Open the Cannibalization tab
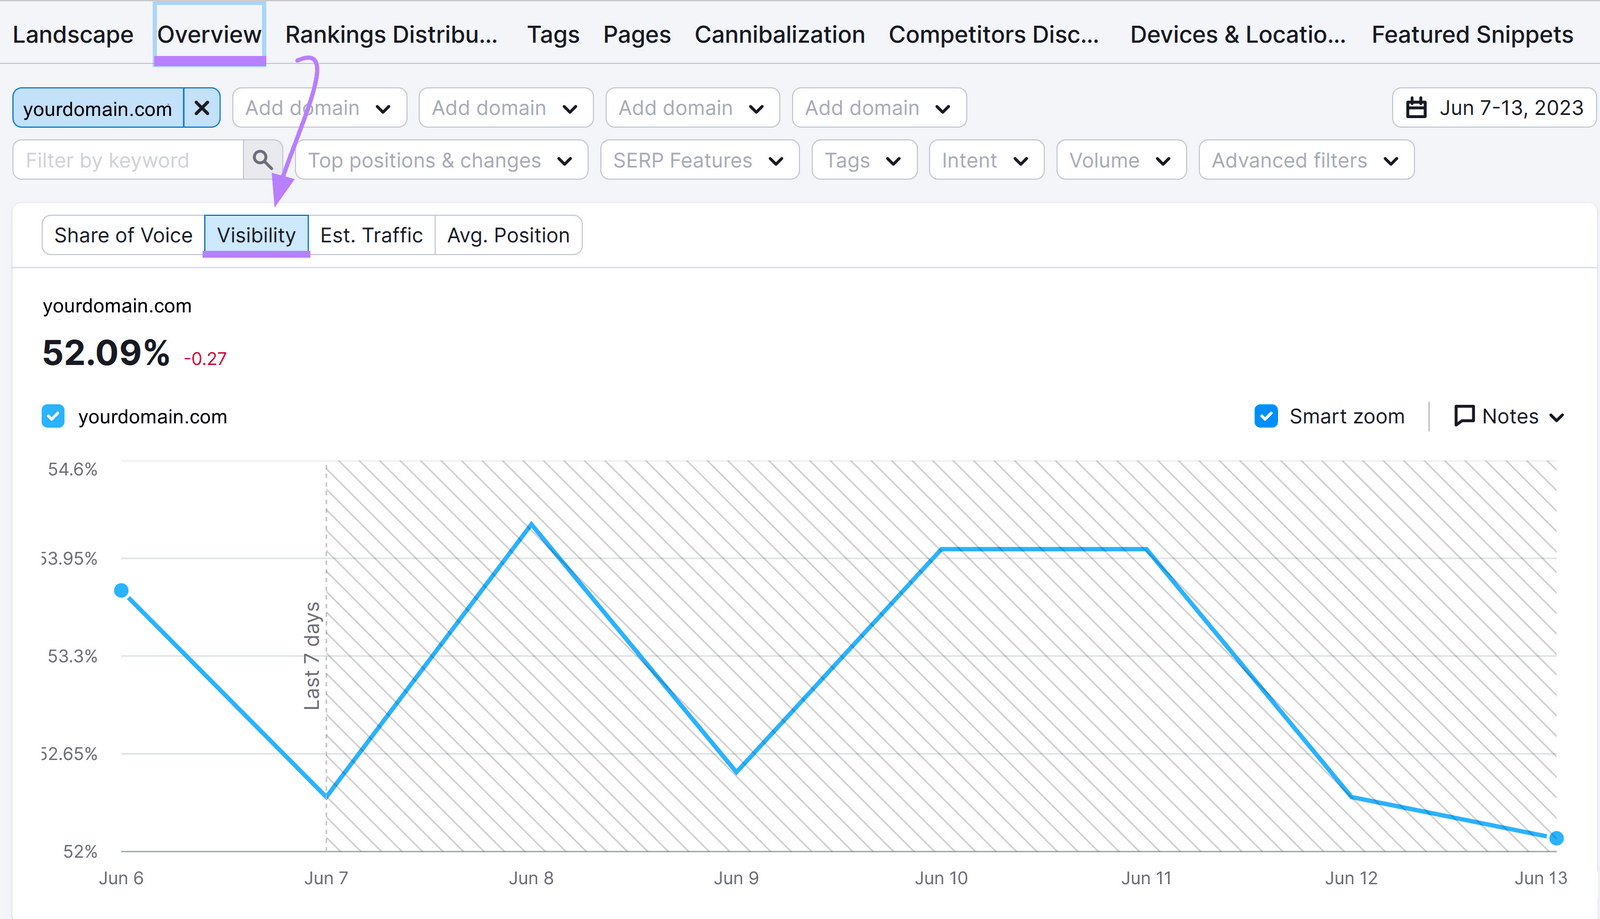 779,34
